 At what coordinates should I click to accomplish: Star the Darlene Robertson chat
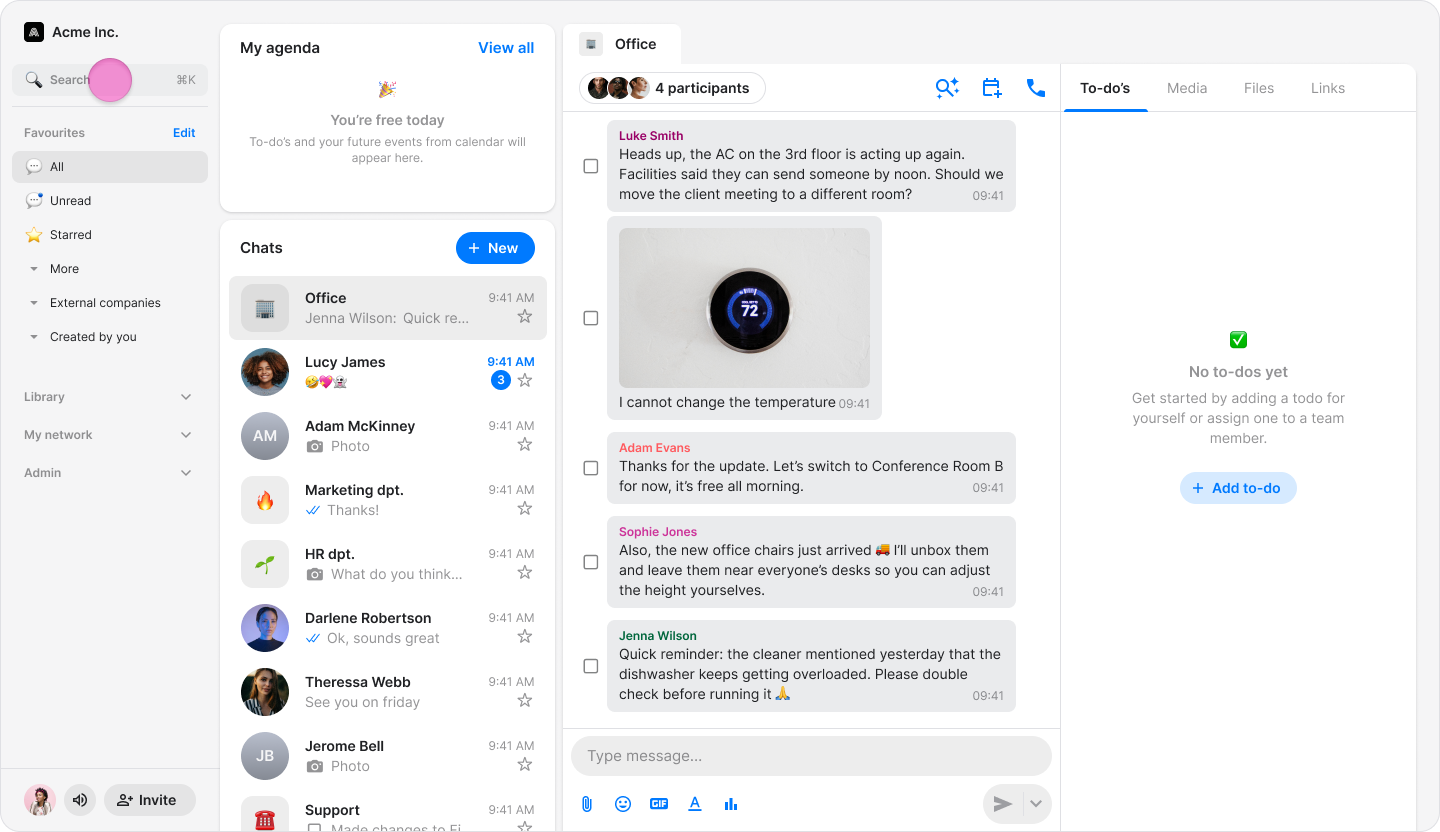(525, 637)
